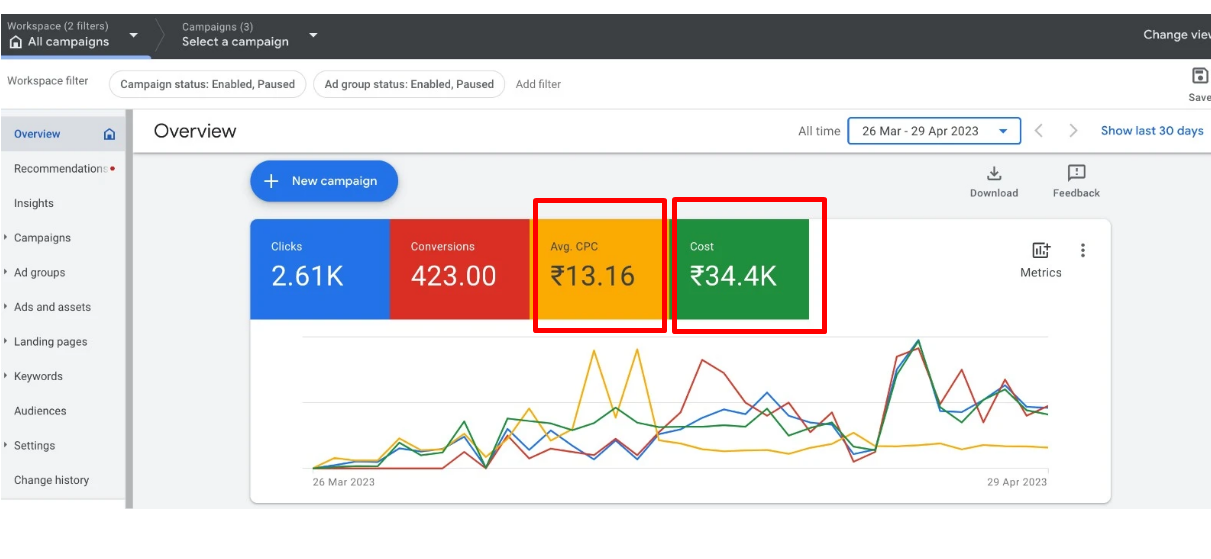Open the Feedback icon

click(x=1076, y=174)
